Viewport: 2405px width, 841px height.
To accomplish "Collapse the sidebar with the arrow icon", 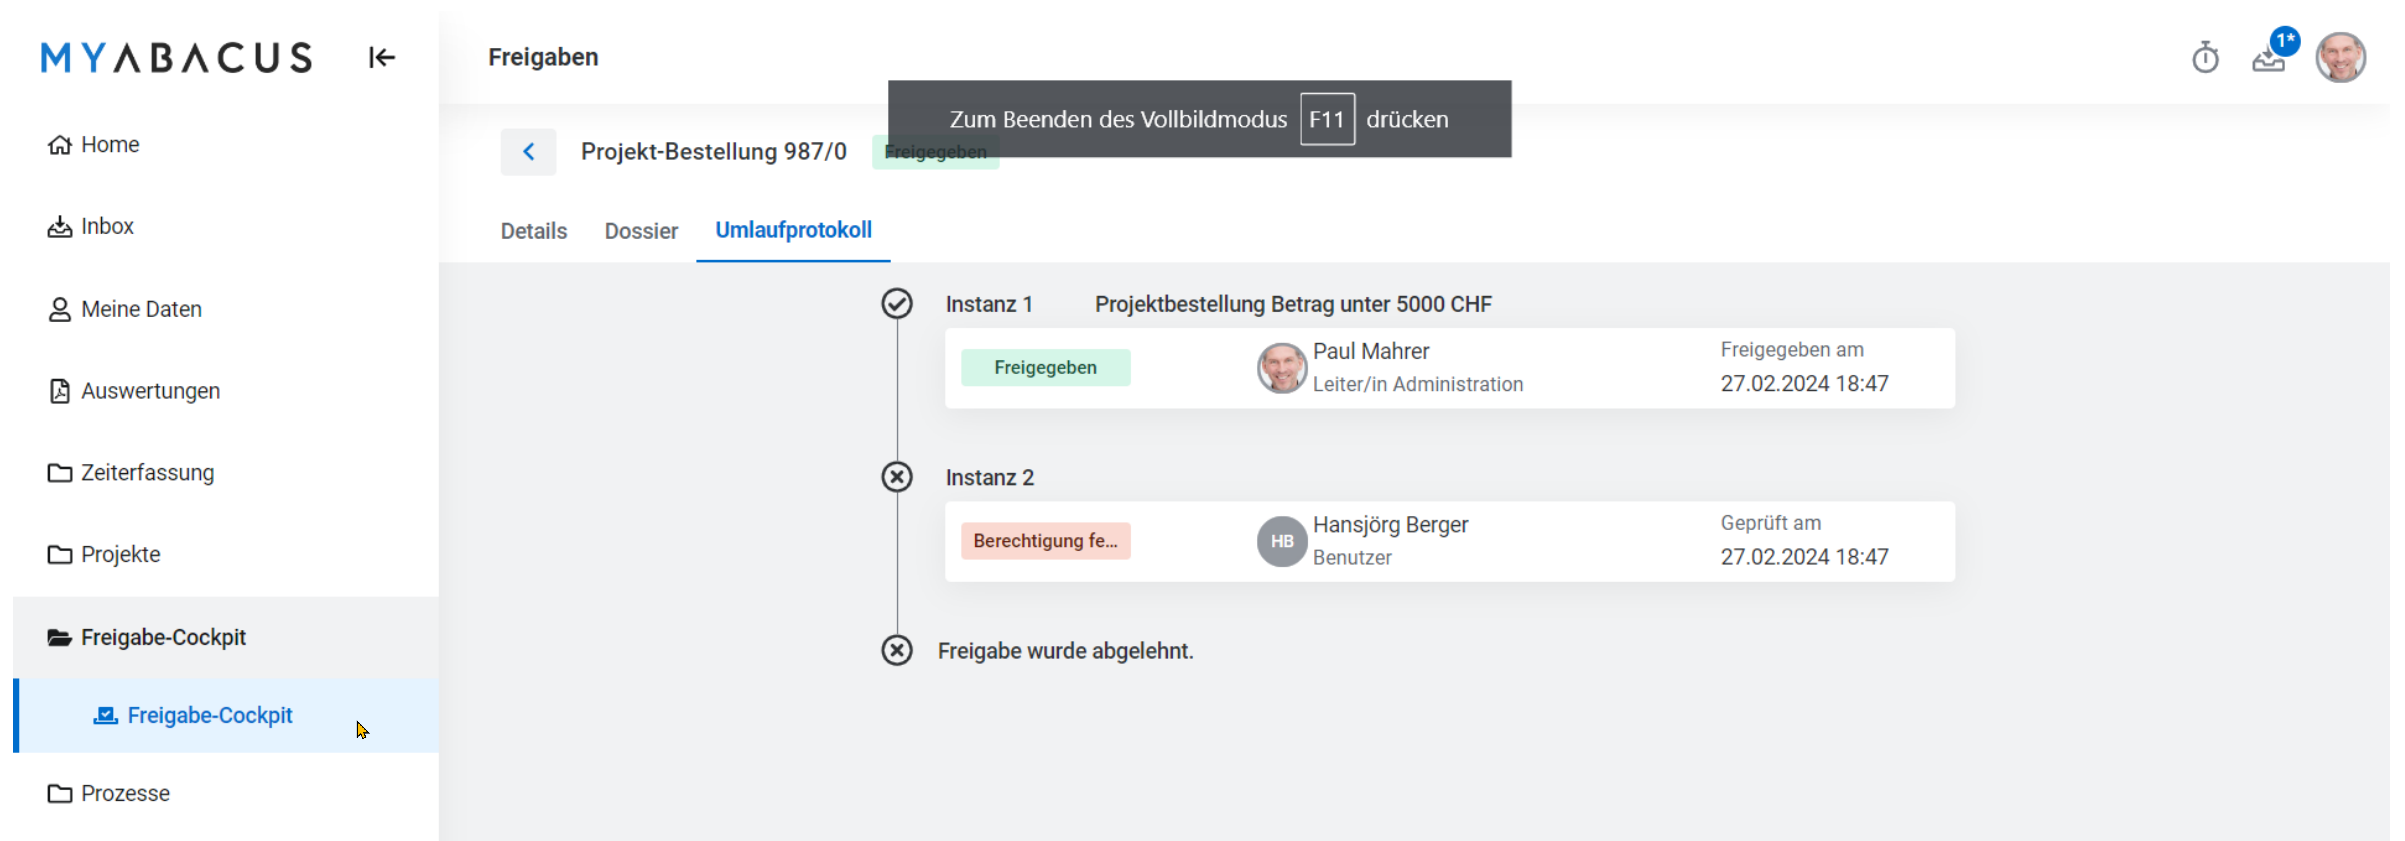I will [381, 58].
